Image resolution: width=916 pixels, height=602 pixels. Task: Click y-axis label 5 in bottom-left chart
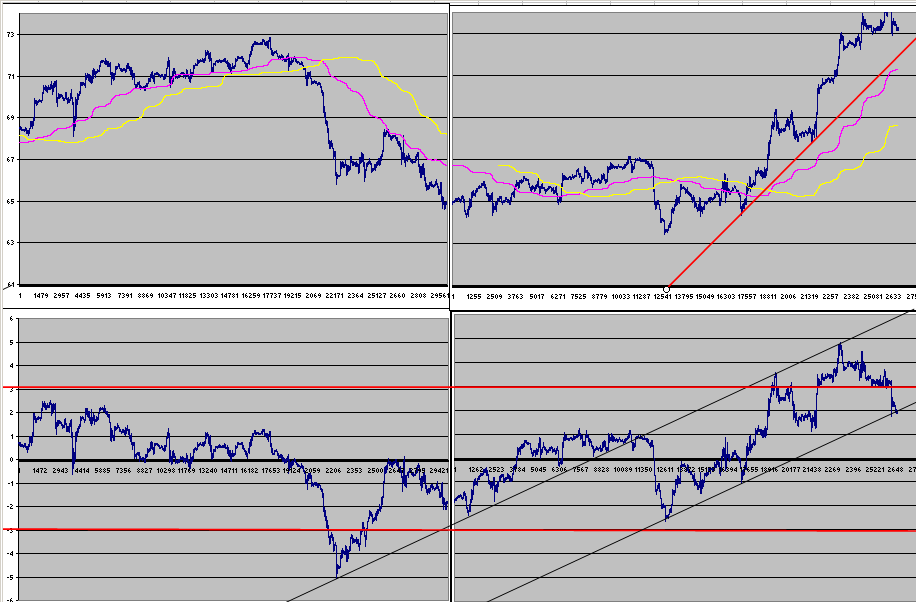coord(11,342)
